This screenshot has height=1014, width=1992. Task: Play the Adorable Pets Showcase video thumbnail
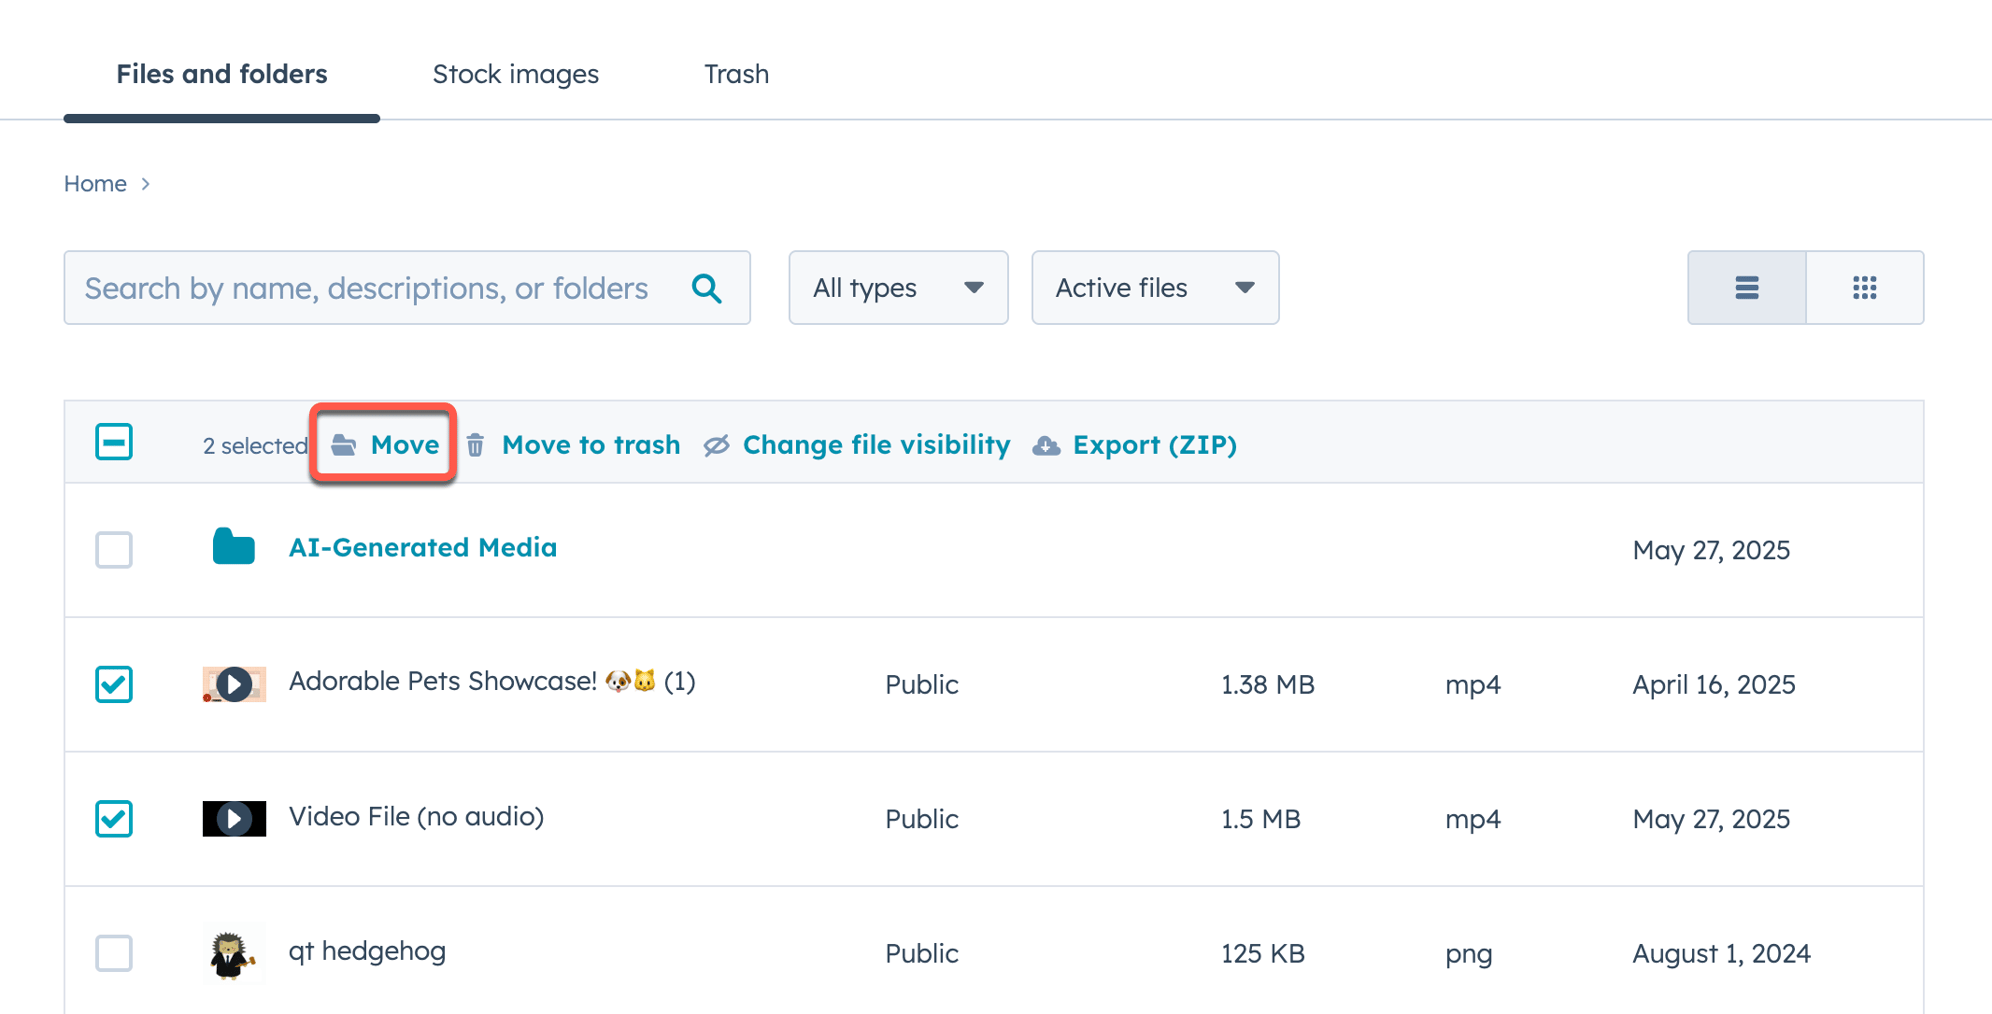(234, 684)
